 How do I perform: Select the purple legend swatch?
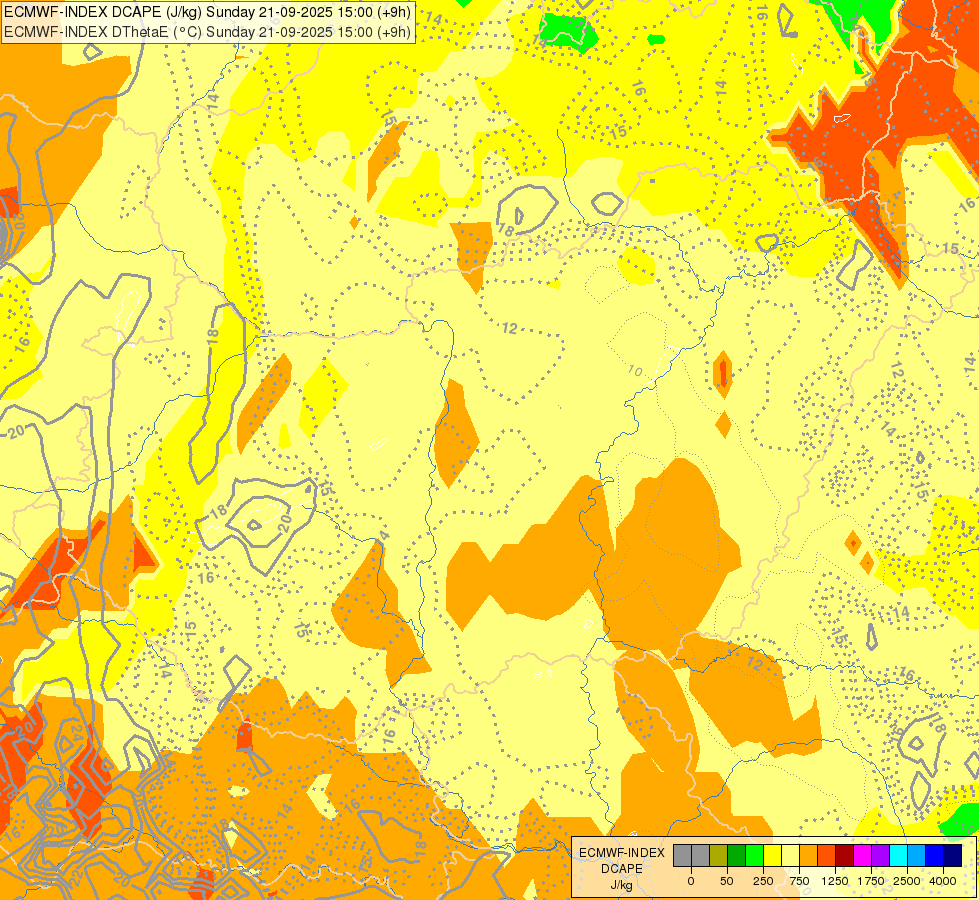pos(880,856)
